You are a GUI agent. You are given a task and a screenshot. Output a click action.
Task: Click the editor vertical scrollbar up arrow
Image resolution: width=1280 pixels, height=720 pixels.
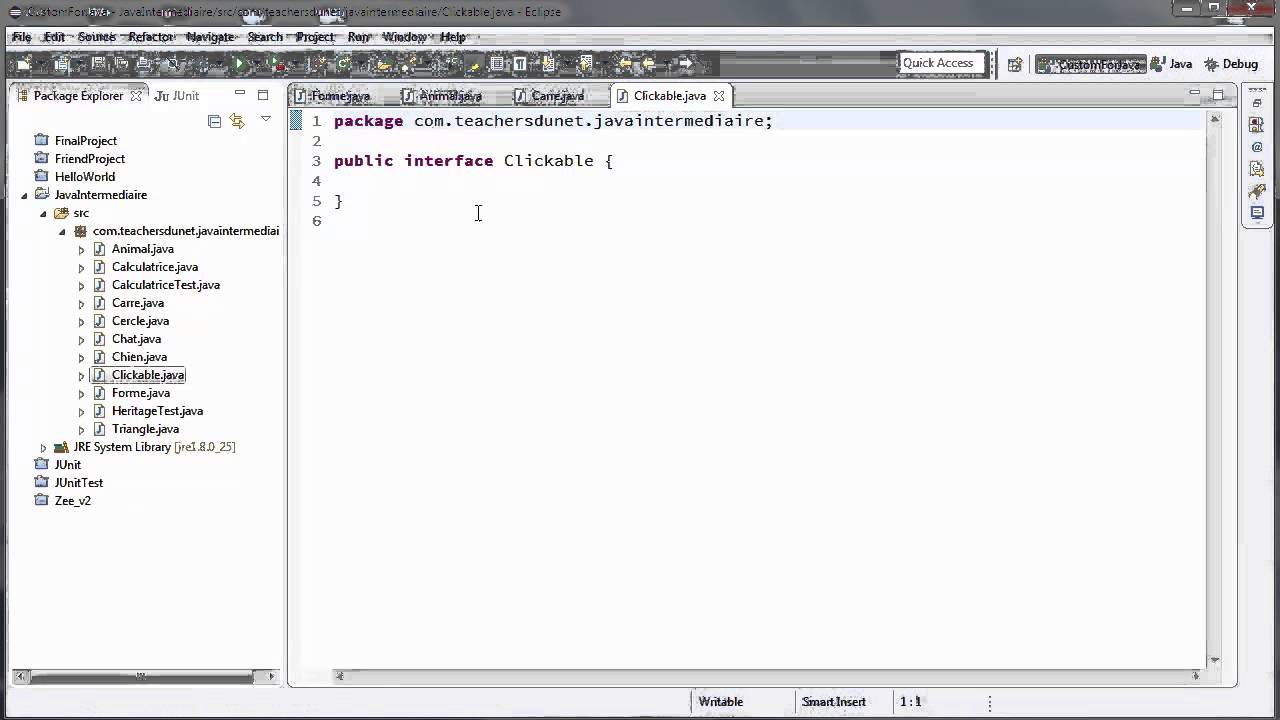(1215, 118)
